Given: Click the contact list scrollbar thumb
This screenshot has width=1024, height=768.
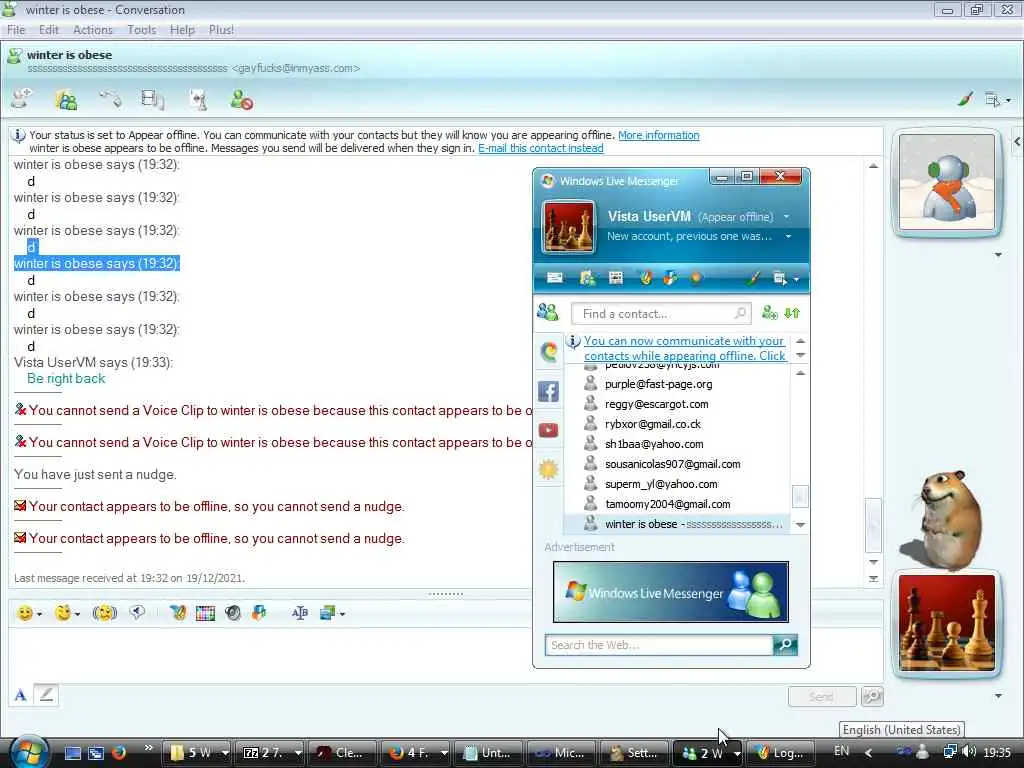Looking at the screenshot, I should pos(800,496).
